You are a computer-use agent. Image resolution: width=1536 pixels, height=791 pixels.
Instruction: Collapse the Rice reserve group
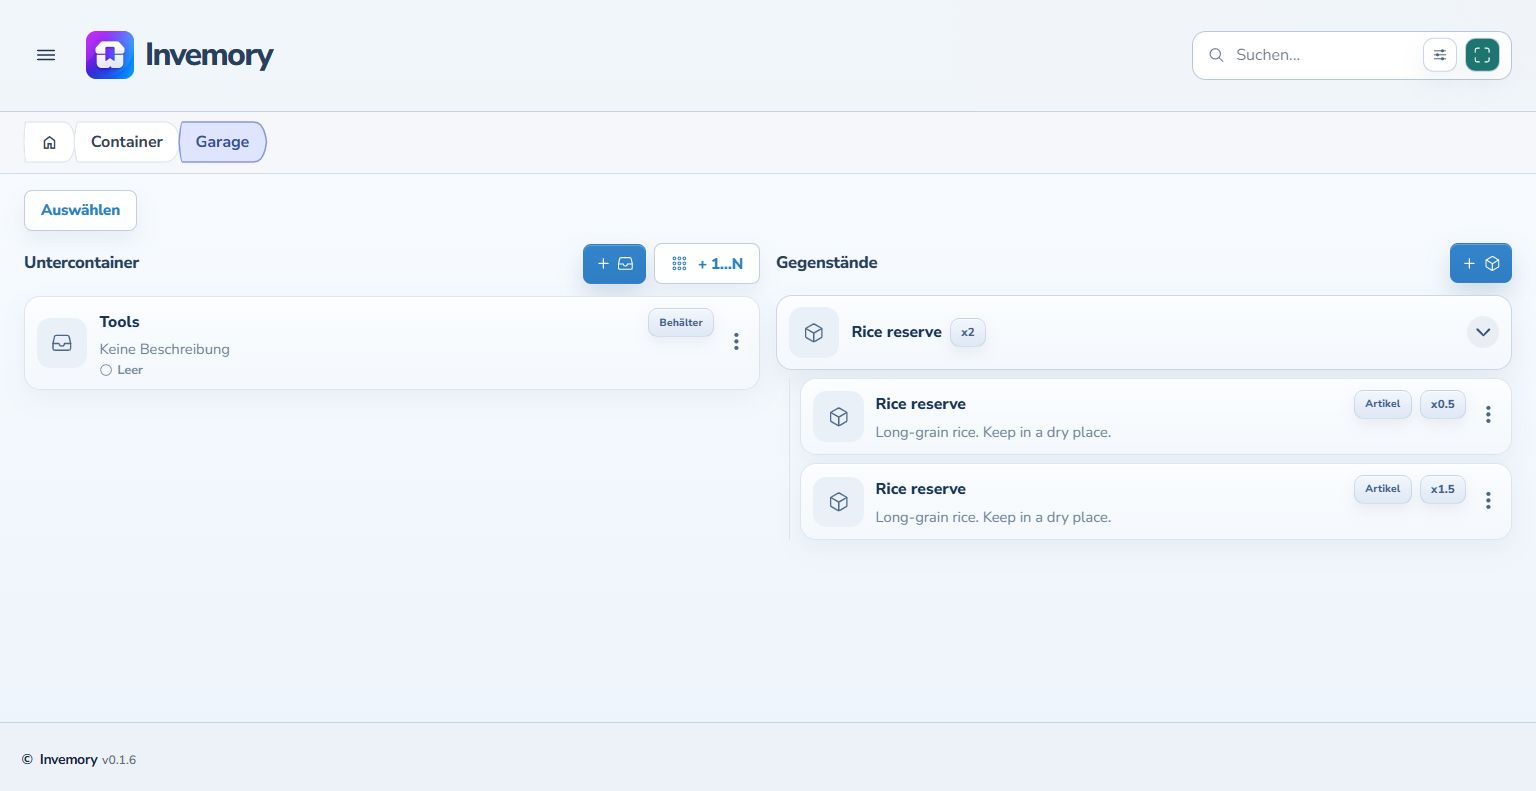1483,332
